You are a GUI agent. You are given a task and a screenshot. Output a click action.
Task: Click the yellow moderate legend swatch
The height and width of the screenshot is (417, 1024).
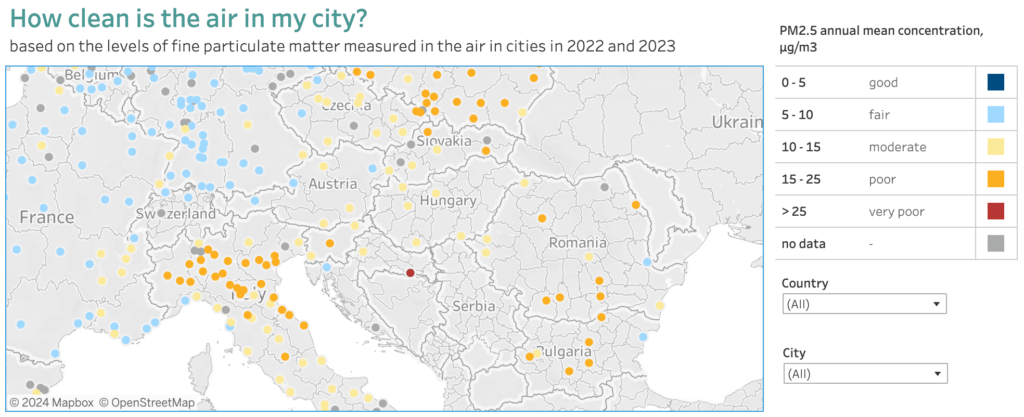996,147
